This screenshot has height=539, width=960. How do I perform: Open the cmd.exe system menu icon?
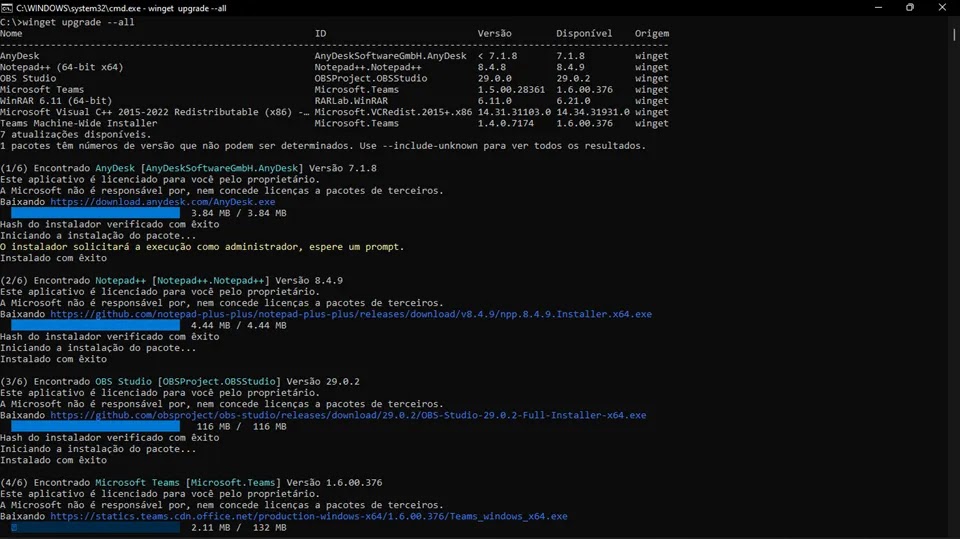(8, 7)
